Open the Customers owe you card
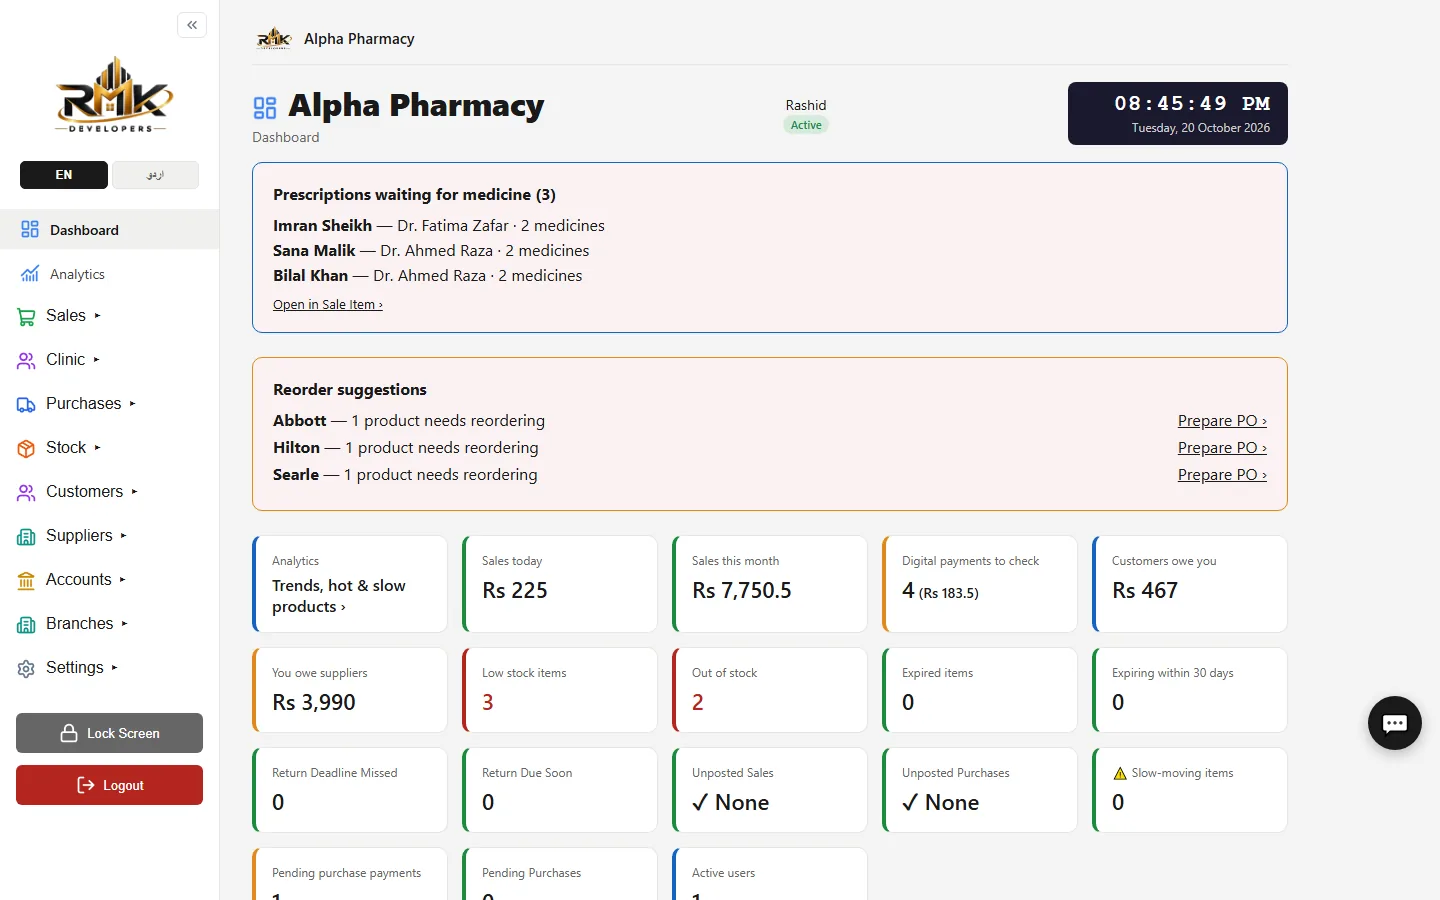The width and height of the screenshot is (1440, 900). tap(1190, 584)
